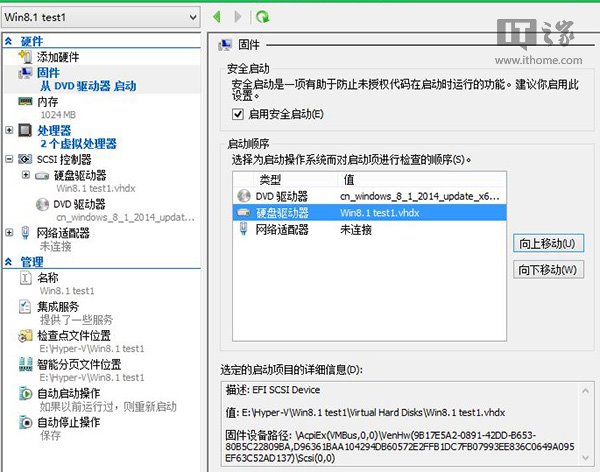The height and width of the screenshot is (472, 600).
Task: Click the green back arrow icon
Action: [x=217, y=17]
